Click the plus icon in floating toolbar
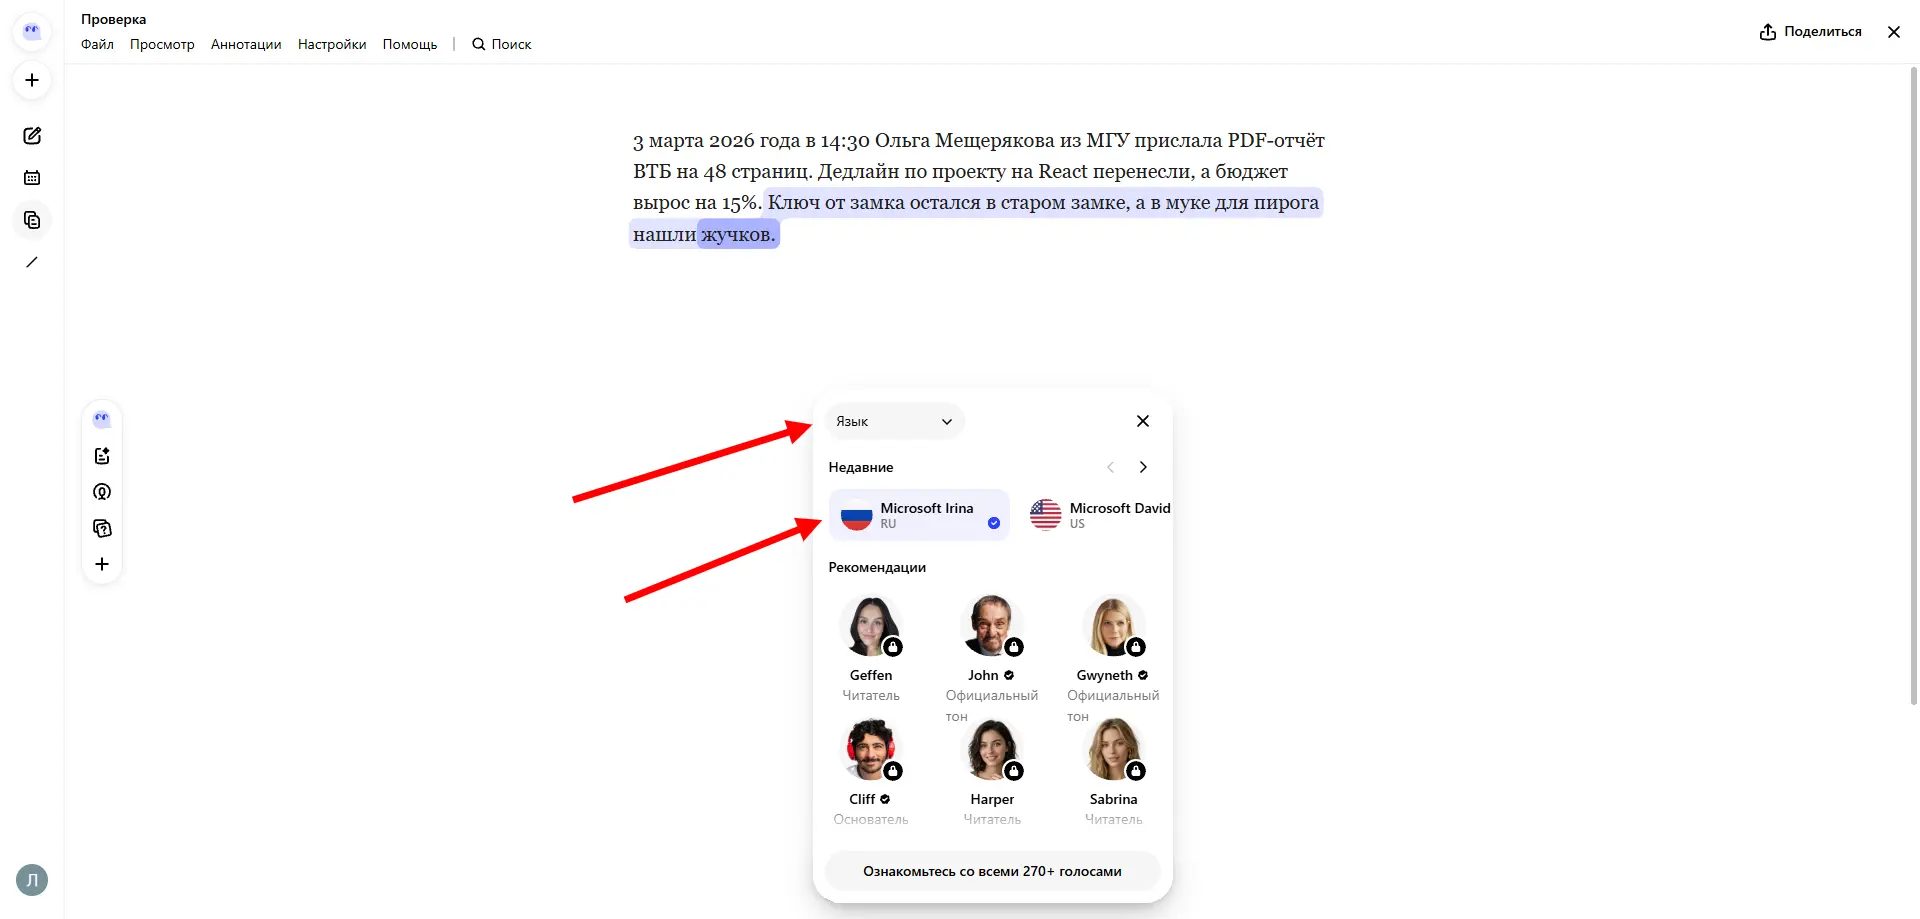The image size is (1920, 919). click(102, 564)
